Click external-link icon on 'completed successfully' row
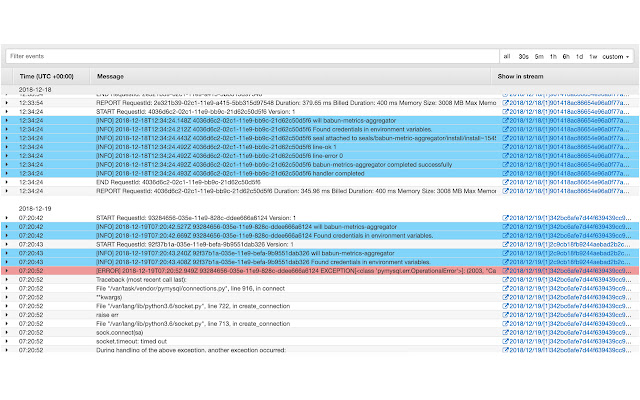This screenshot has height=400, width=640. (505, 164)
